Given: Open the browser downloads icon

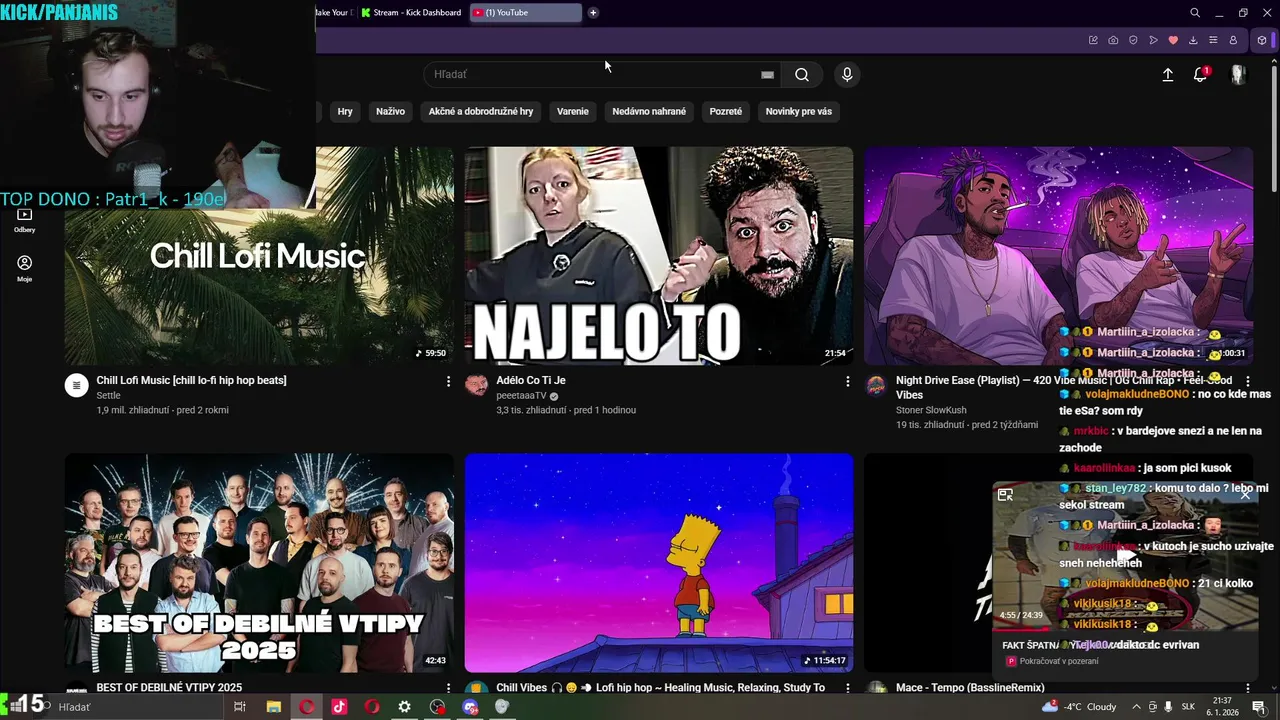Looking at the screenshot, I should 1193,40.
